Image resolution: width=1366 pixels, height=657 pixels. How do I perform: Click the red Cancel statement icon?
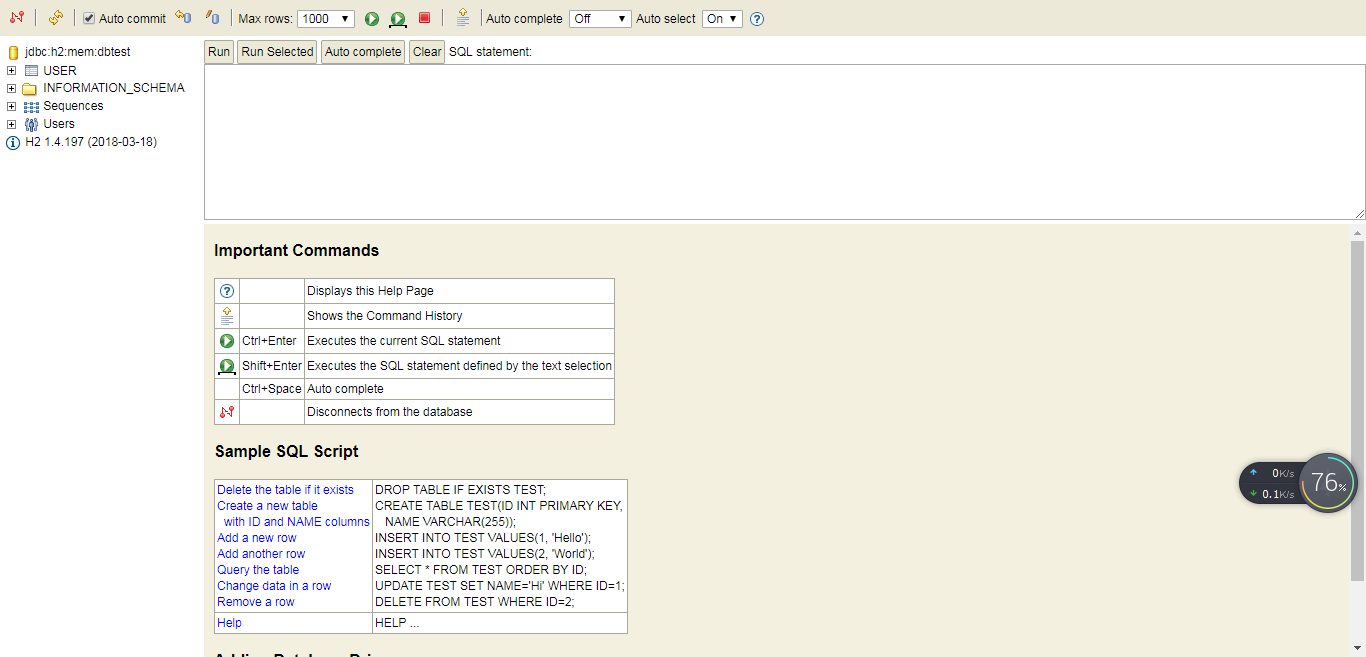(424, 18)
